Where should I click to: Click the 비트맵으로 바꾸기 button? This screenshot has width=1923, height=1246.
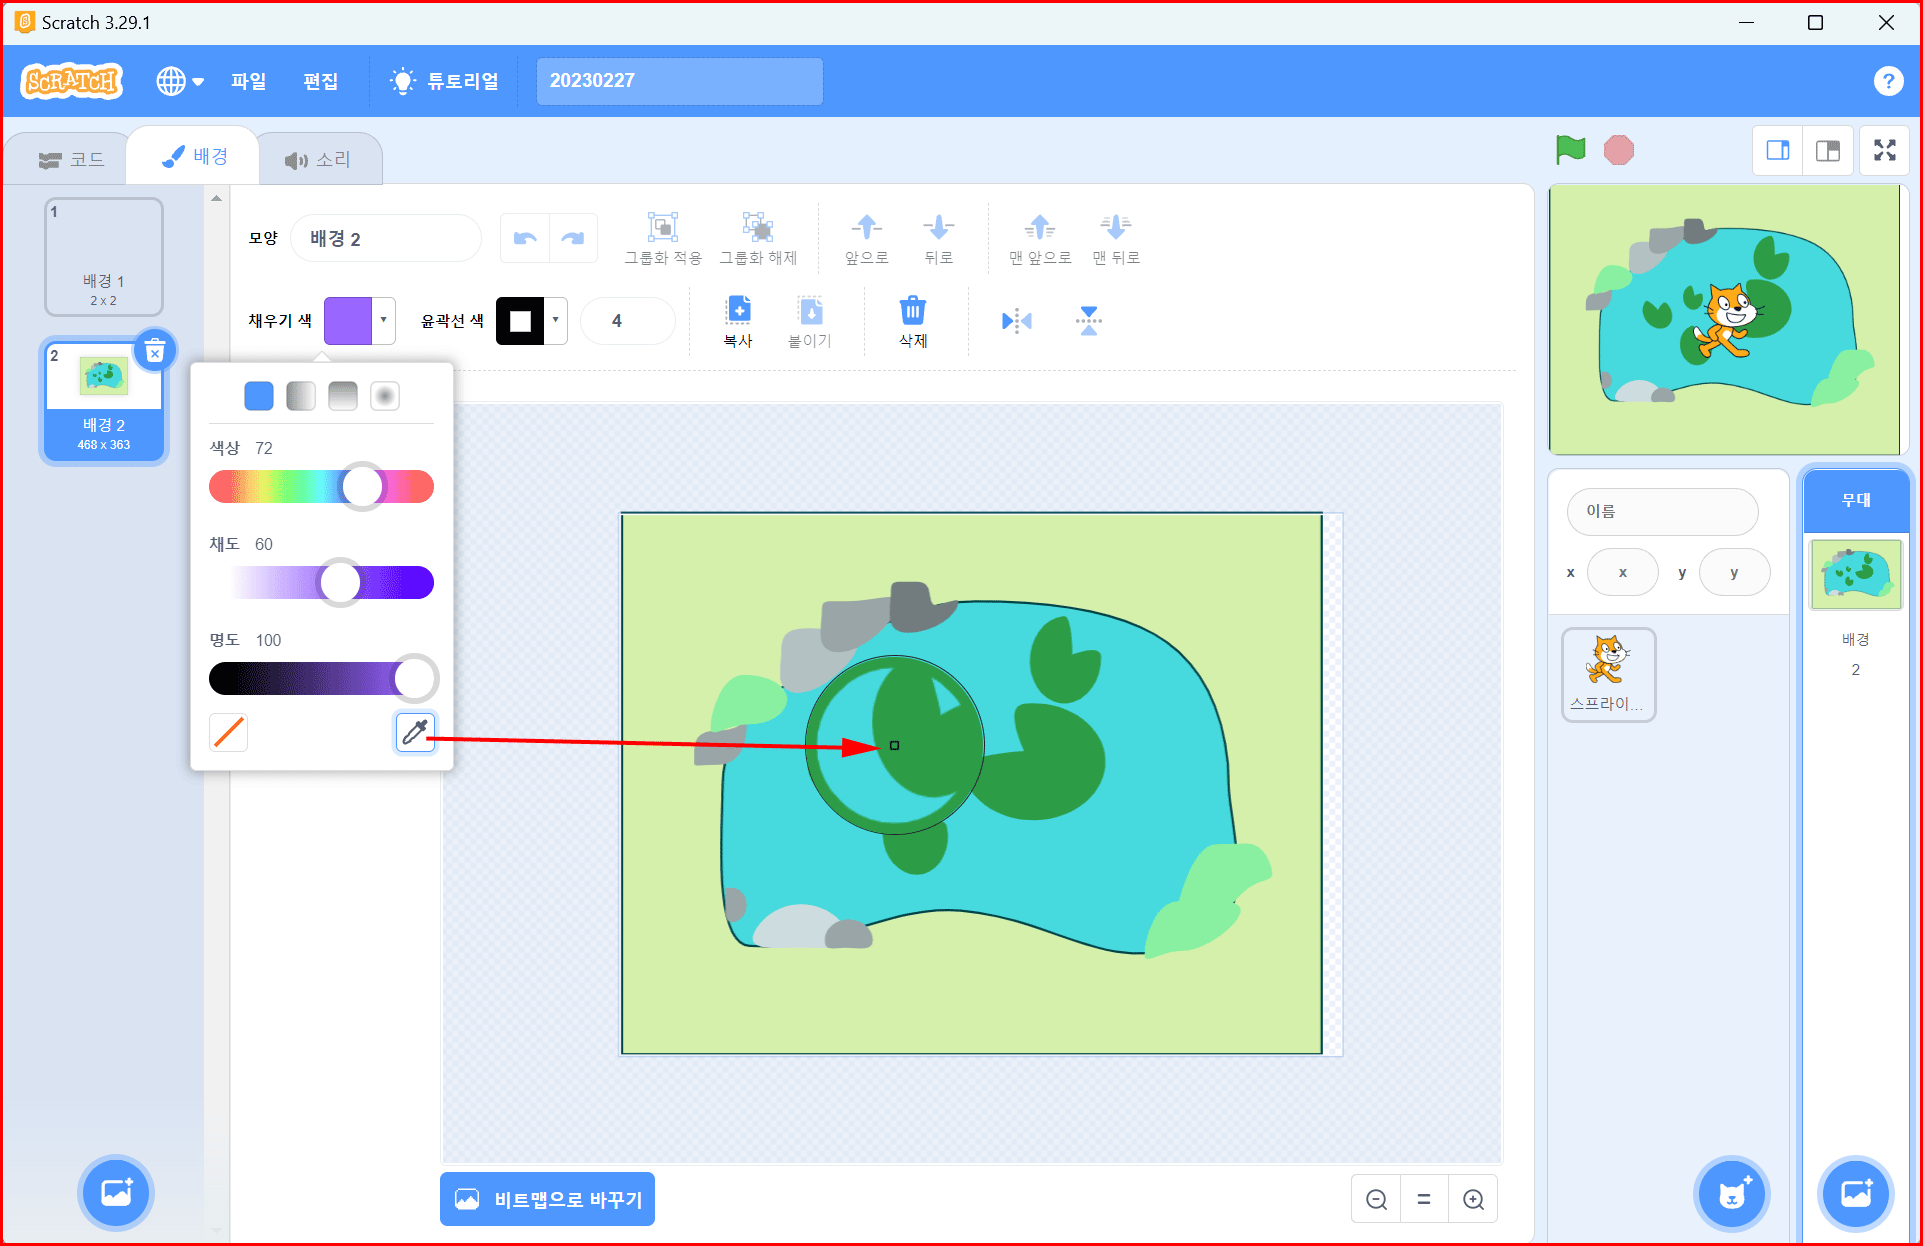coord(547,1199)
